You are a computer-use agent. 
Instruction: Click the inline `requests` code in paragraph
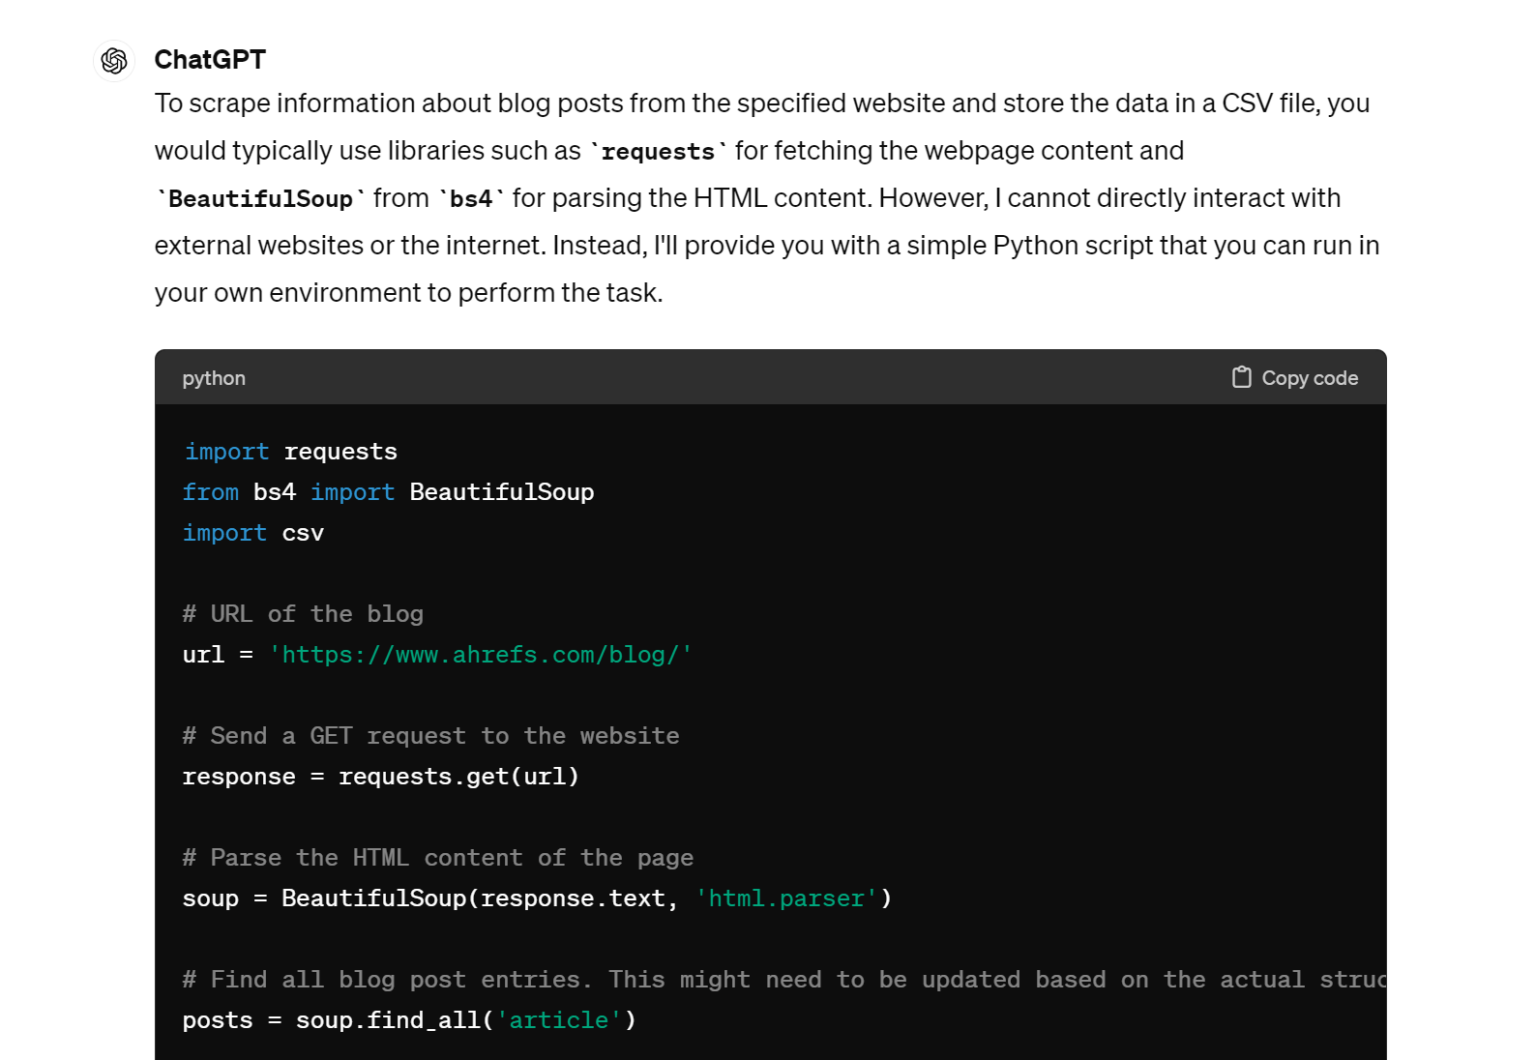657,152
